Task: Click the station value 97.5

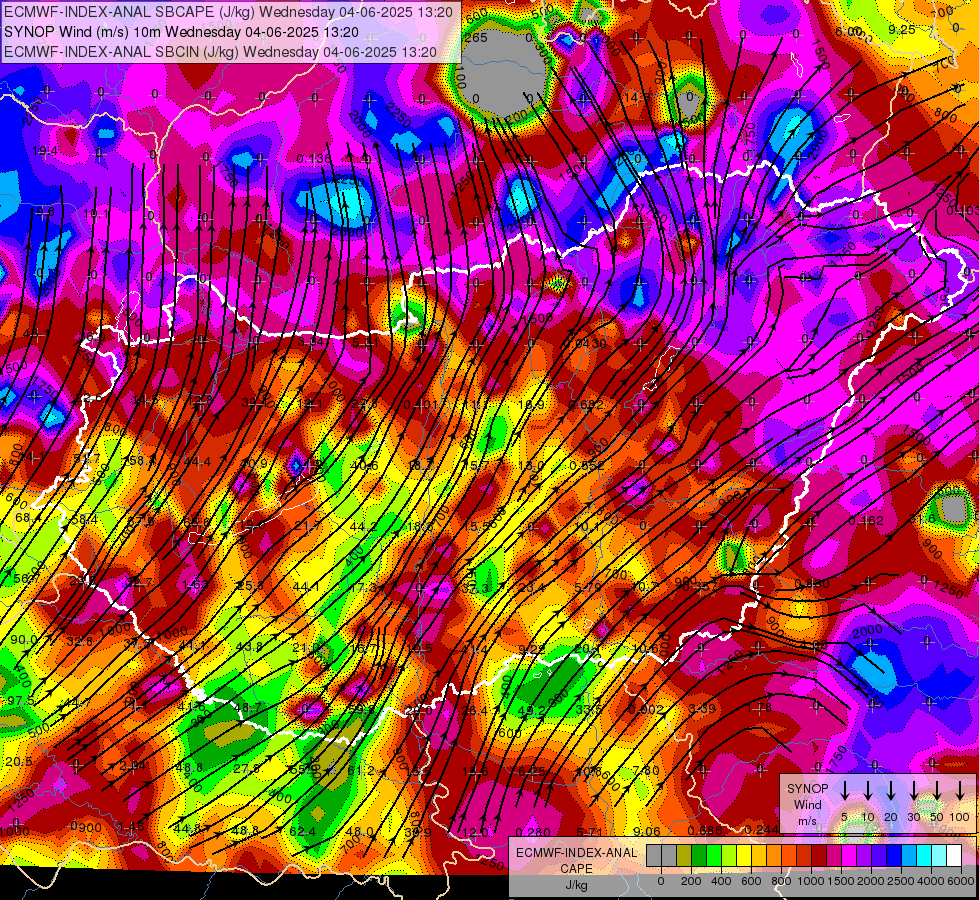Action: pos(21,701)
